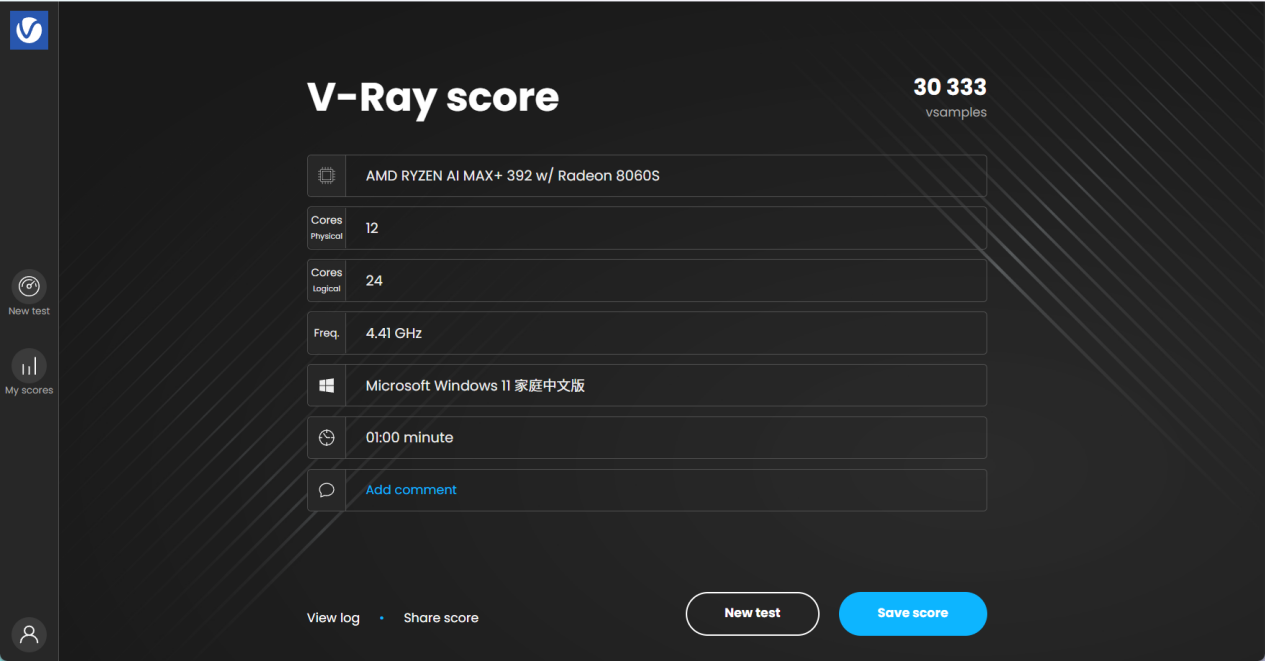1265x661 pixels.
Task: Open View log link
Action: click(x=333, y=618)
